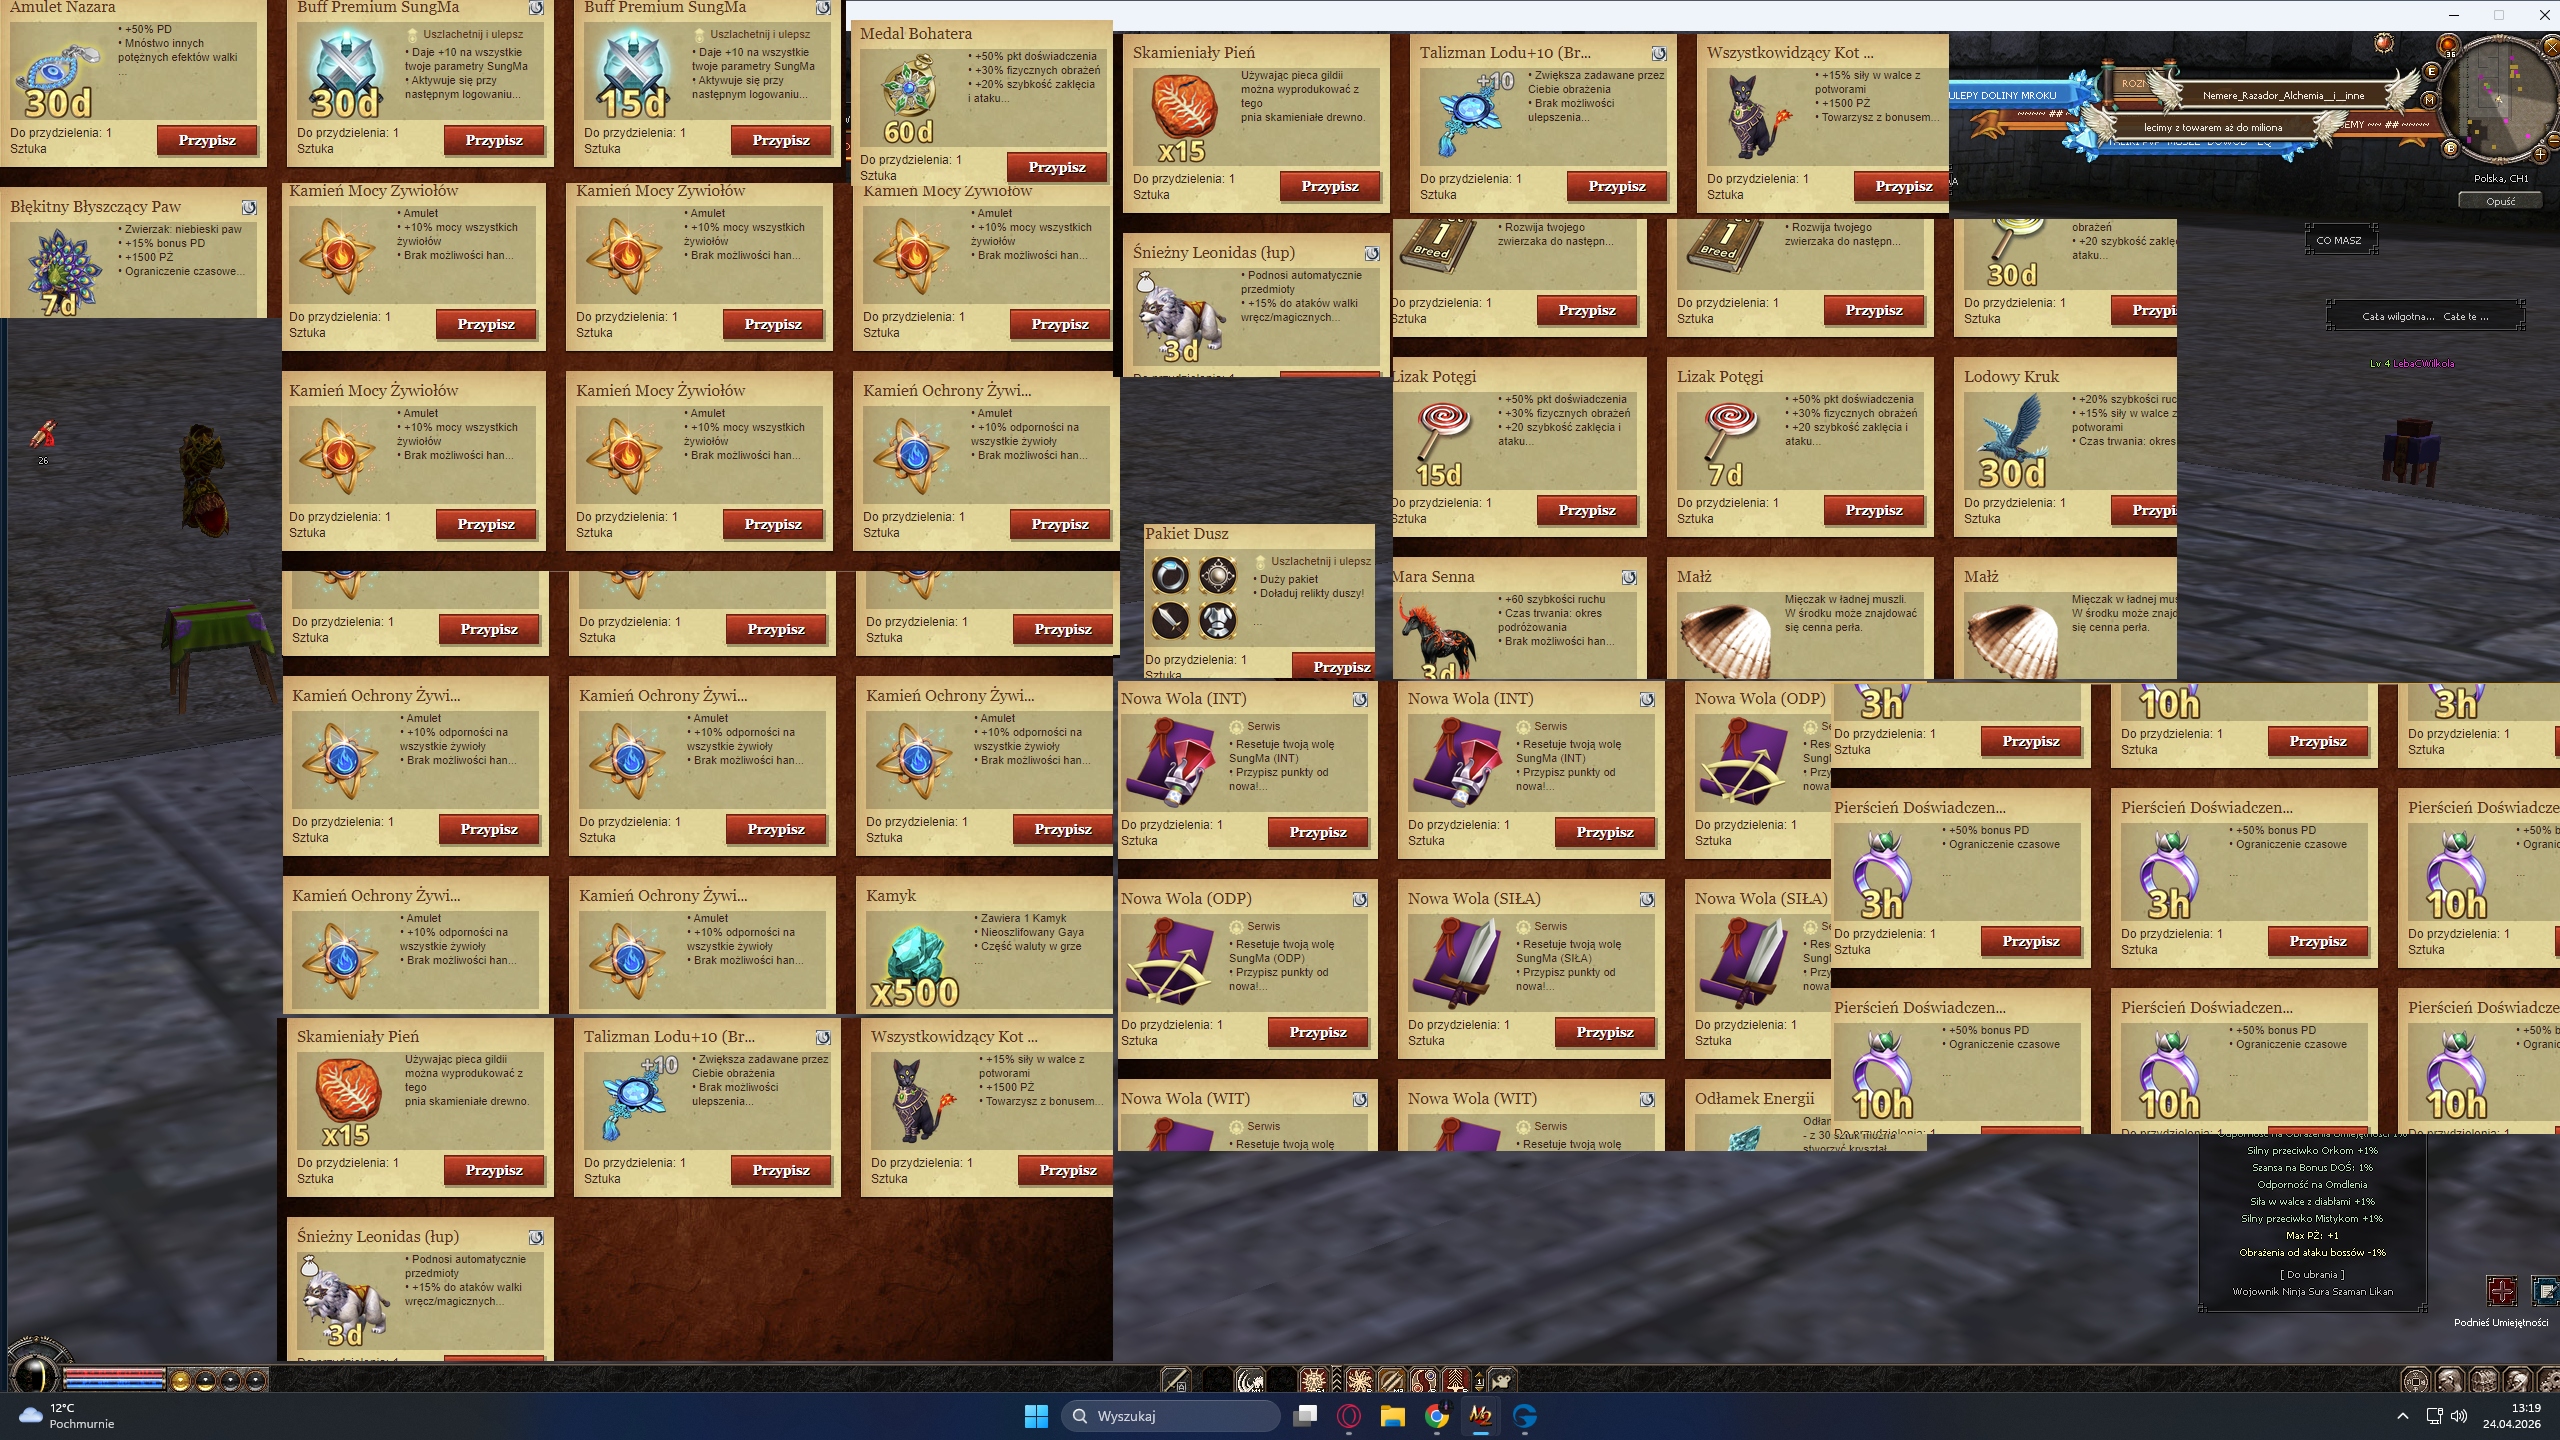Click the B button below the minimap
This screenshot has height=1440, width=2560.
[x=2450, y=149]
